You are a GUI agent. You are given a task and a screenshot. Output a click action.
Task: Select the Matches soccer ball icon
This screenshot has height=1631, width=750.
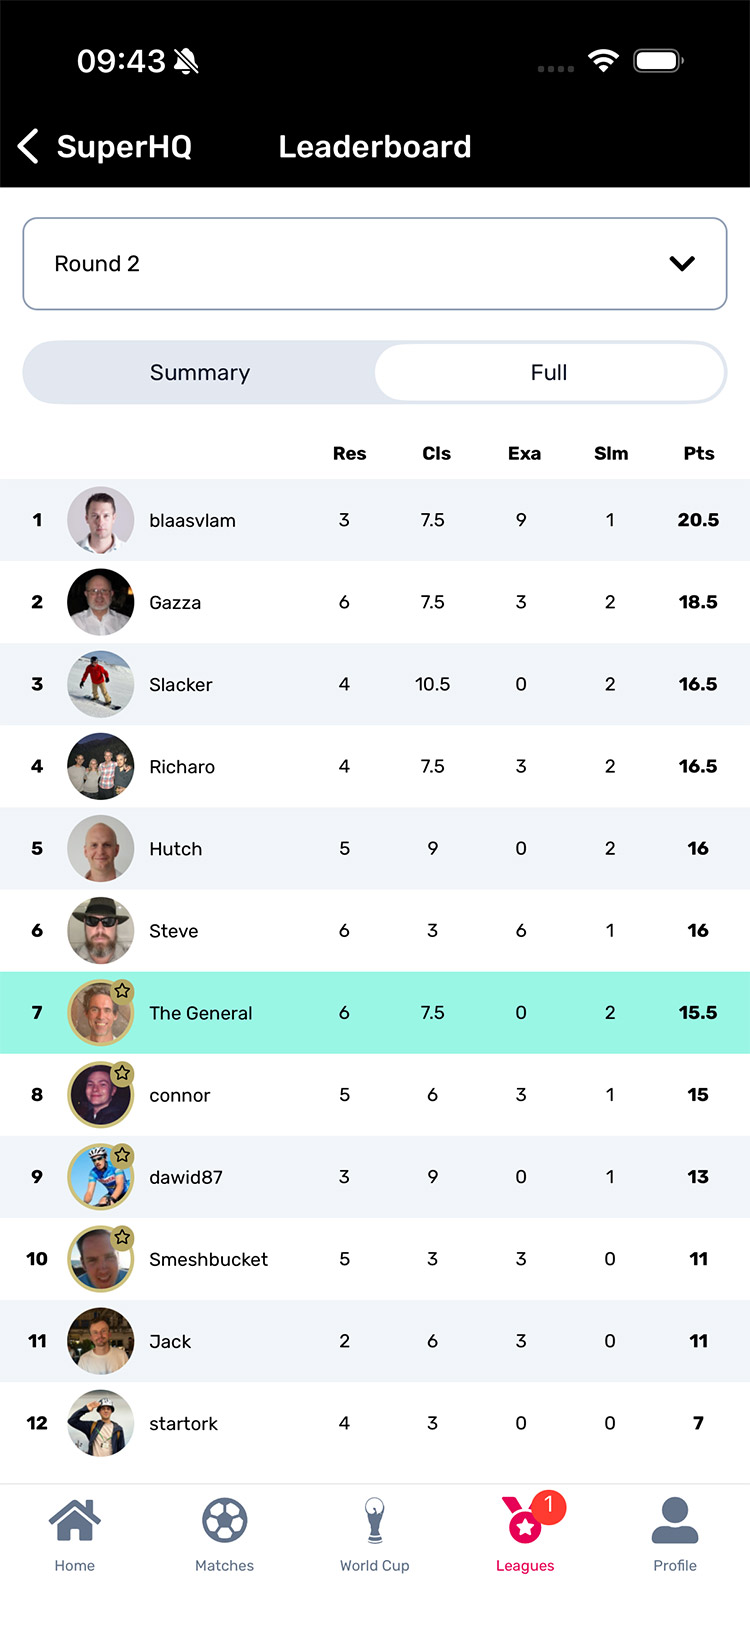pos(225,1519)
